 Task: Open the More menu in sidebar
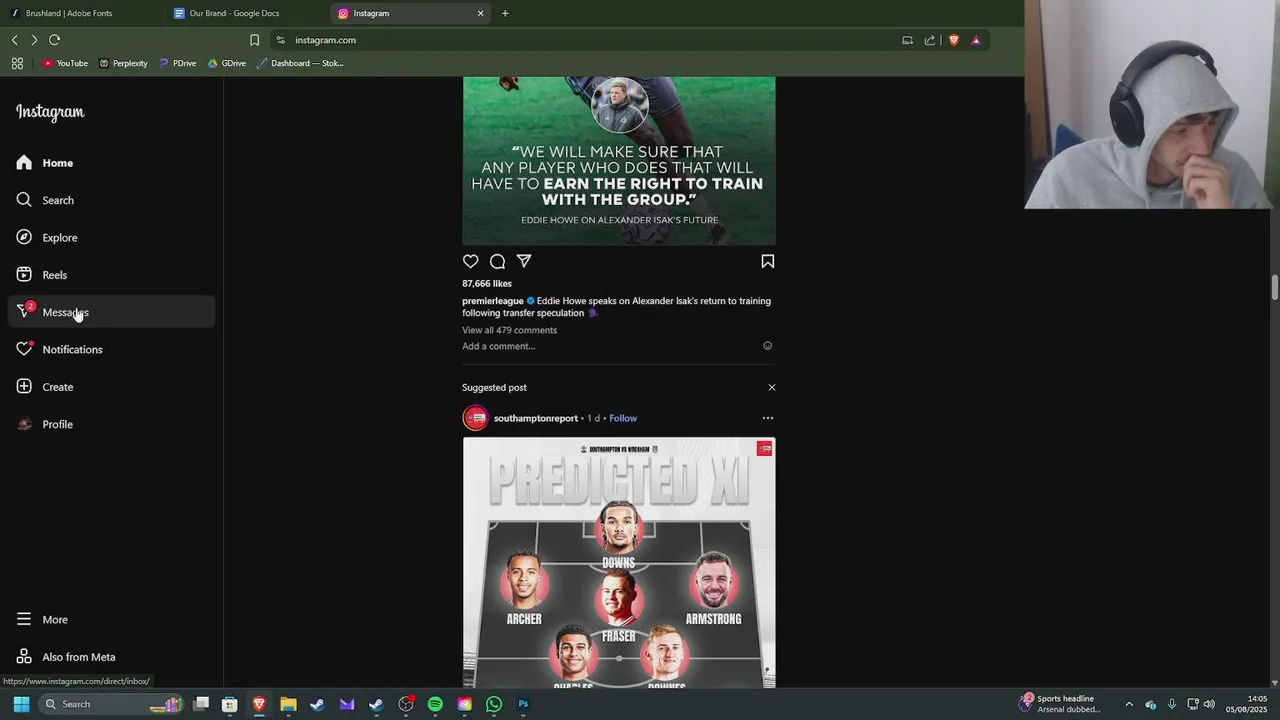coord(112,619)
